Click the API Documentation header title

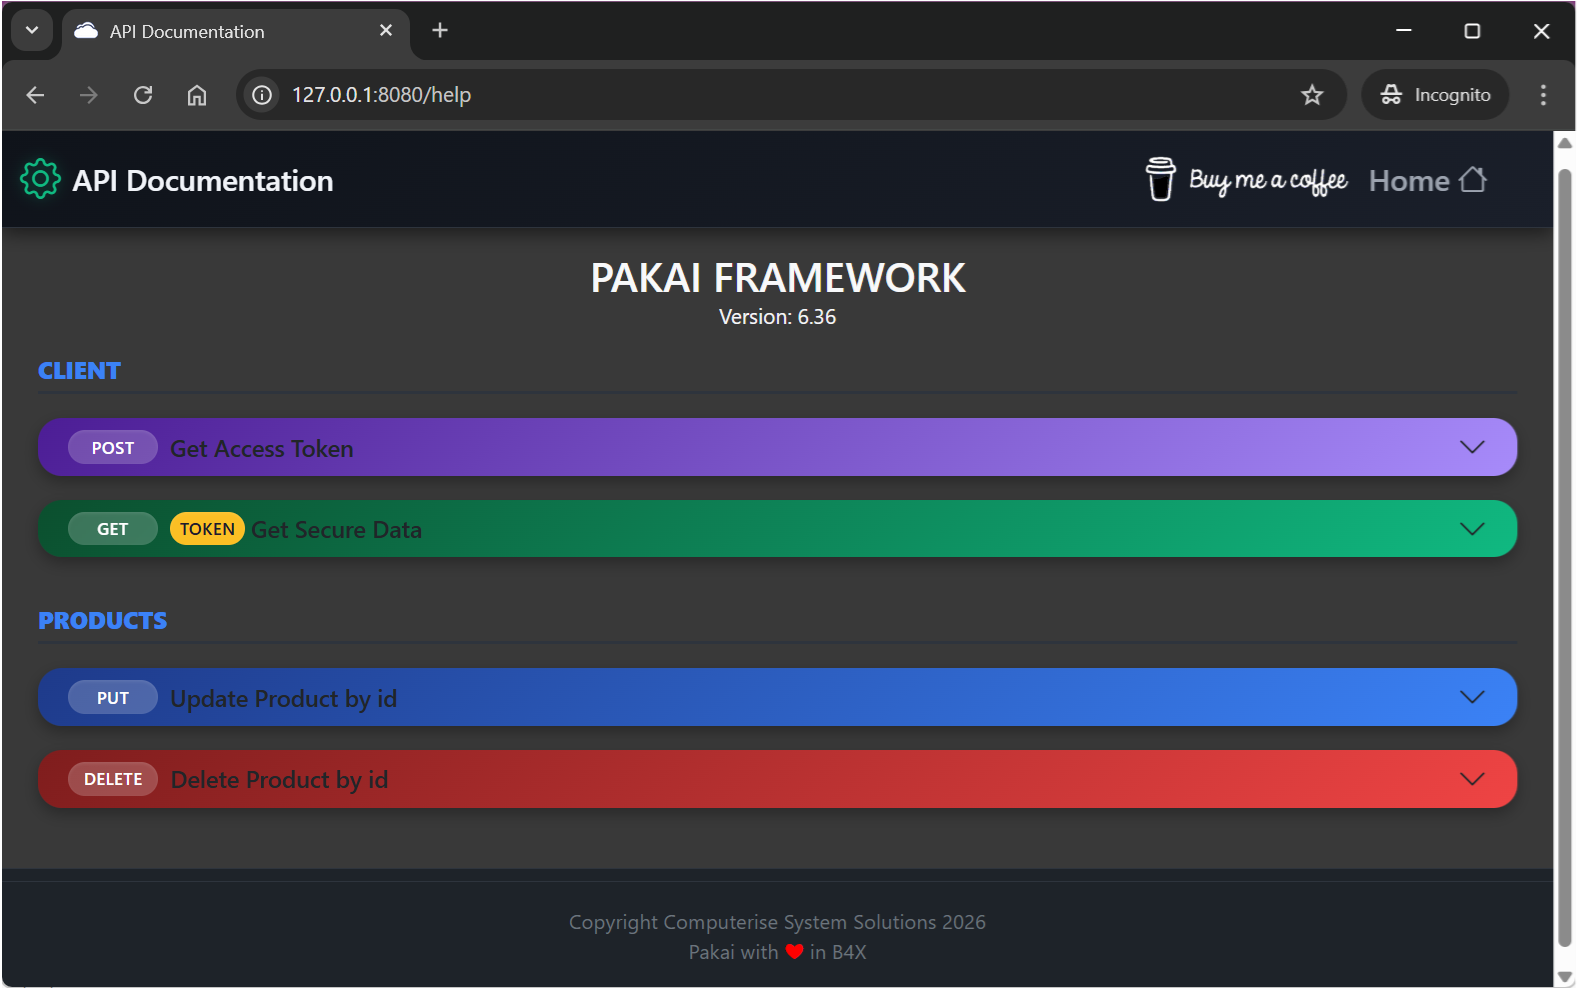(203, 181)
